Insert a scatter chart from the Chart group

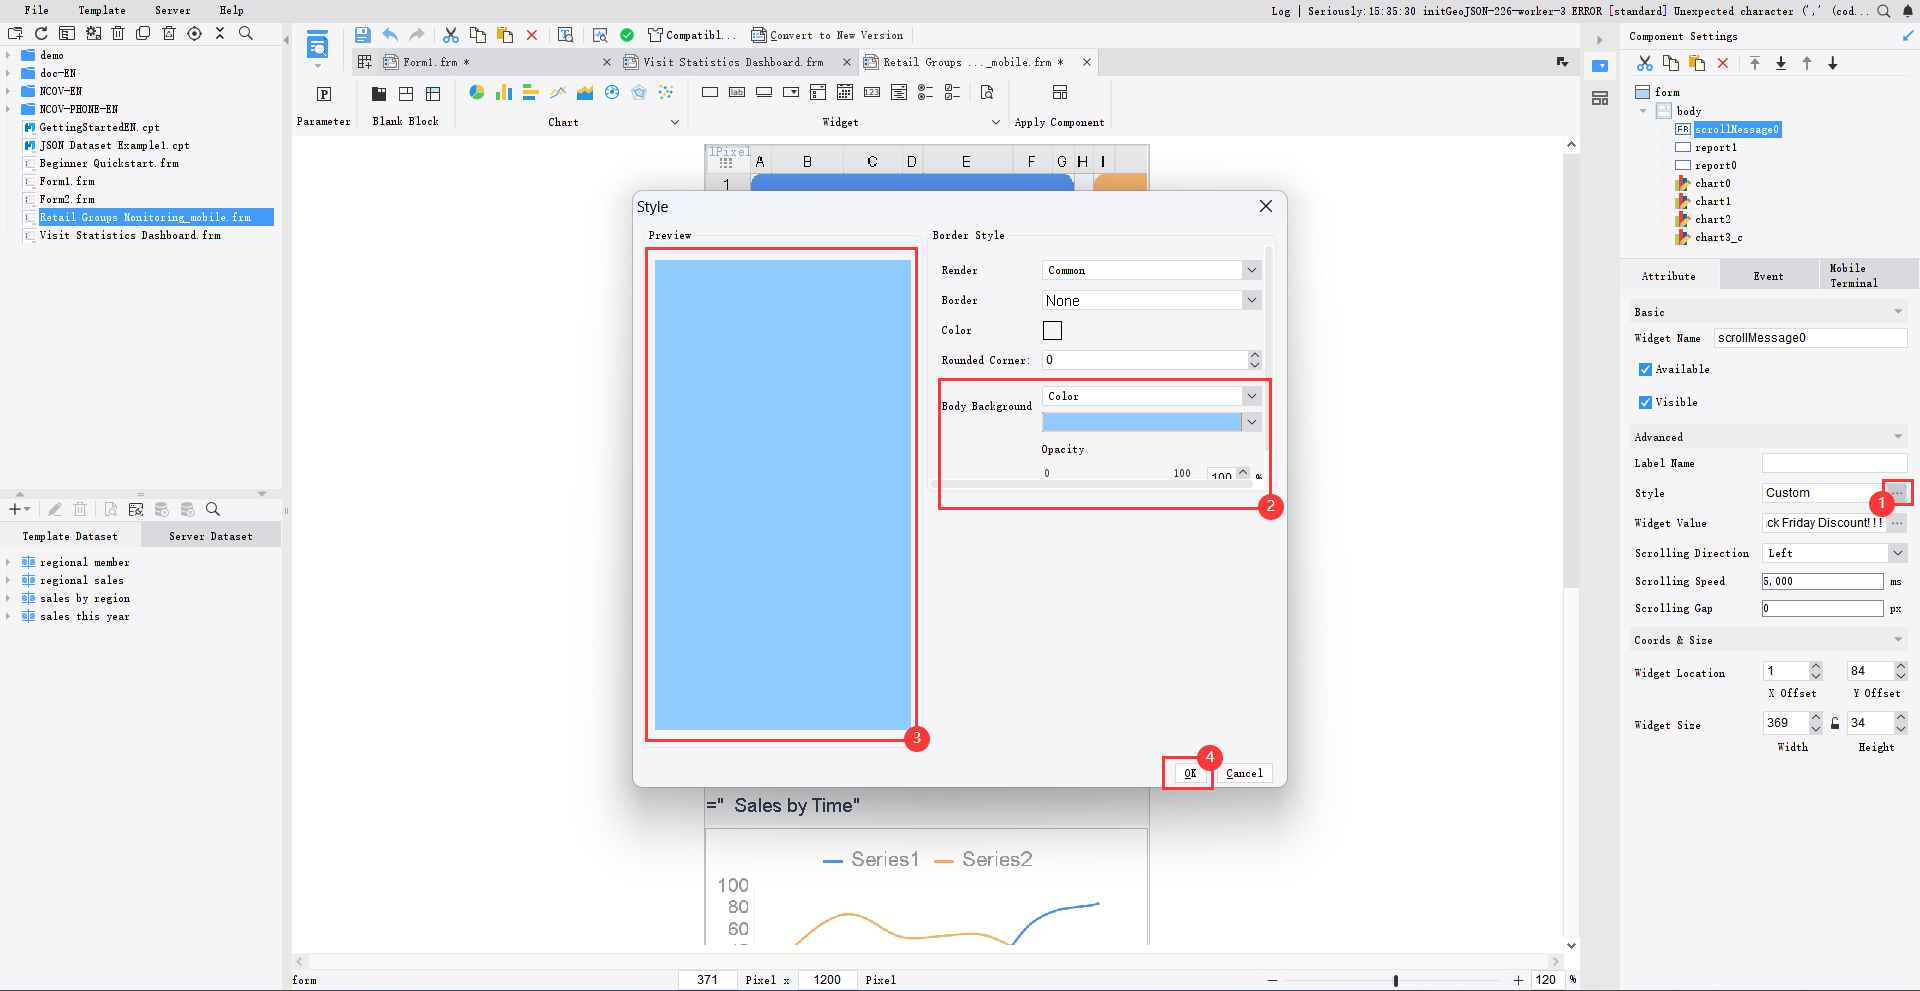(x=666, y=92)
